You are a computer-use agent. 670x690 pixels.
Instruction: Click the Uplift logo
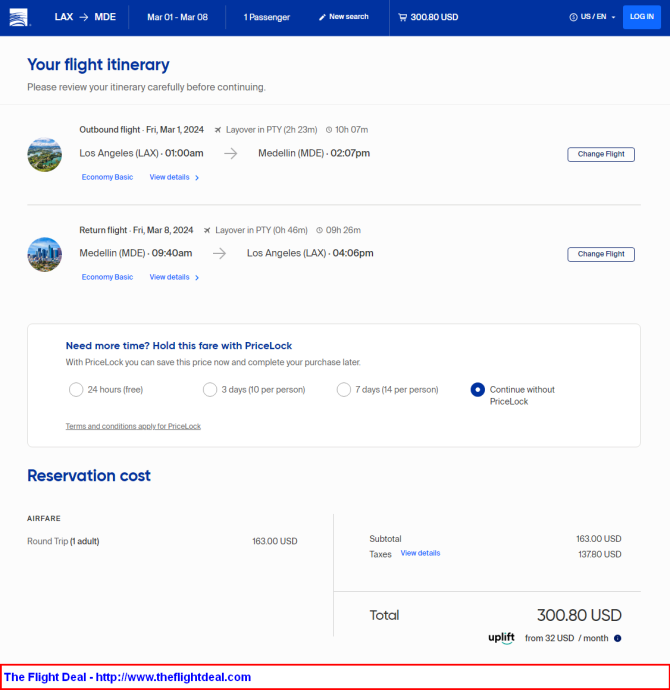click(501, 638)
